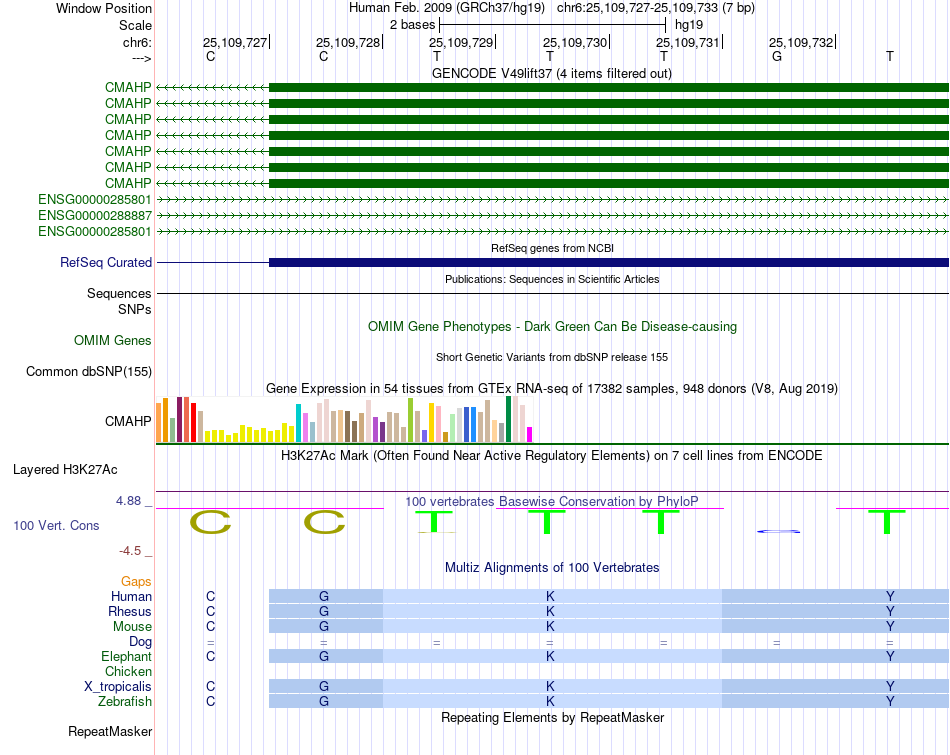The width and height of the screenshot is (950, 755).
Task: Click the K codon in the Mouse row
Action: (550, 626)
